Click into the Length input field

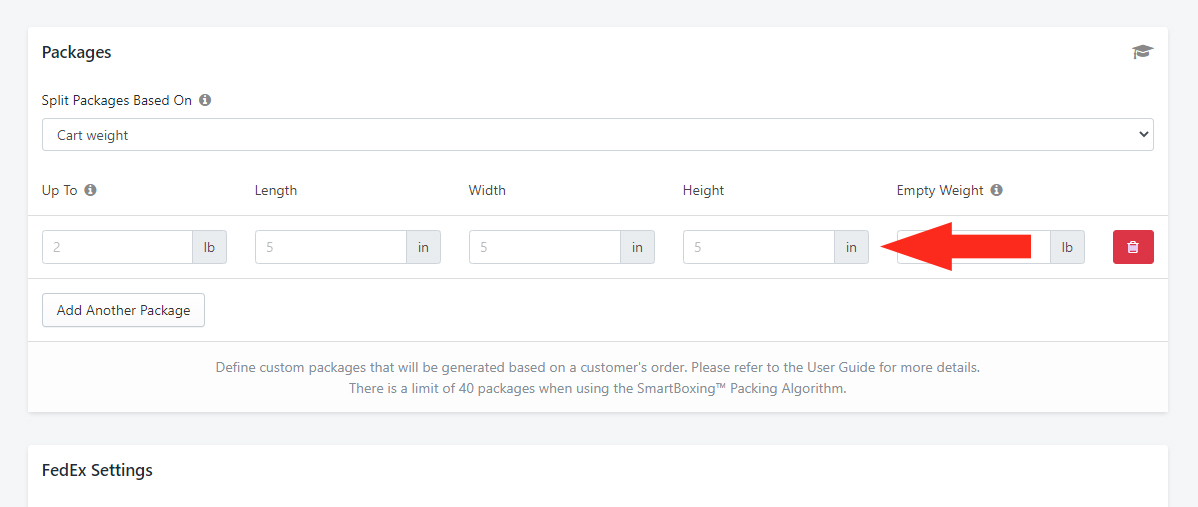tap(330, 247)
